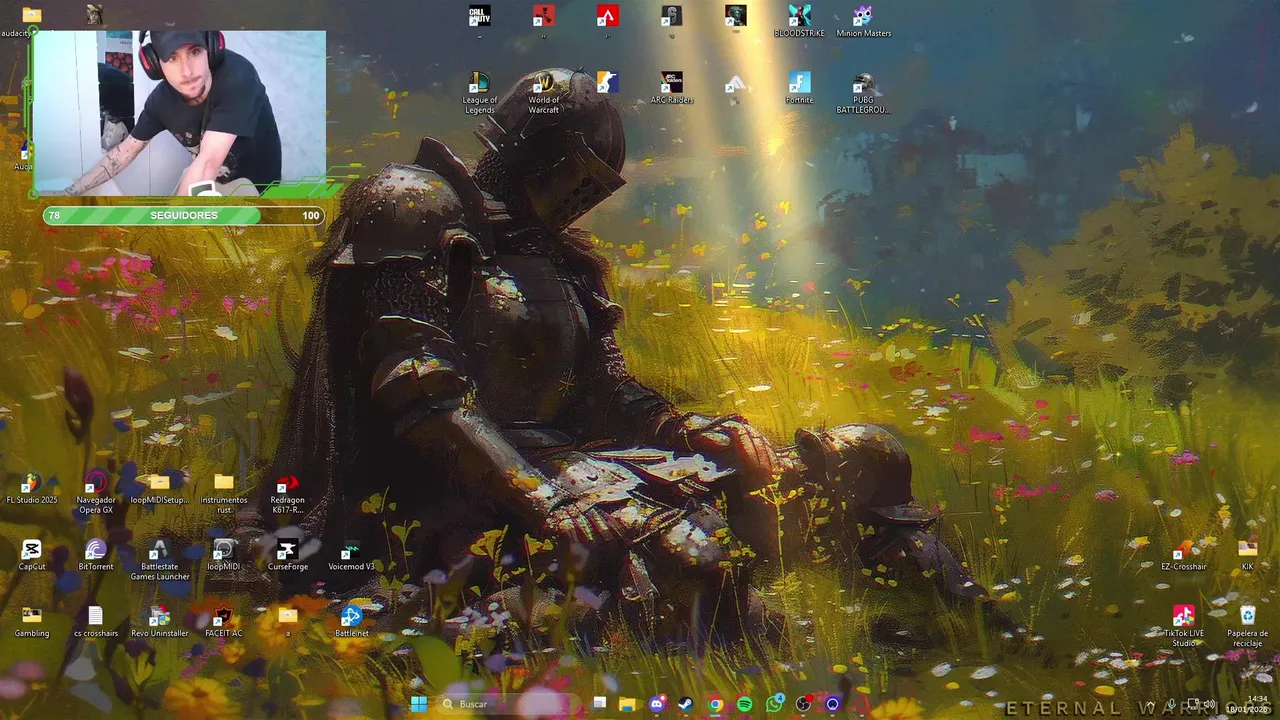Select the KIK folder icon
The height and width of the screenshot is (720, 1280).
(1247, 555)
